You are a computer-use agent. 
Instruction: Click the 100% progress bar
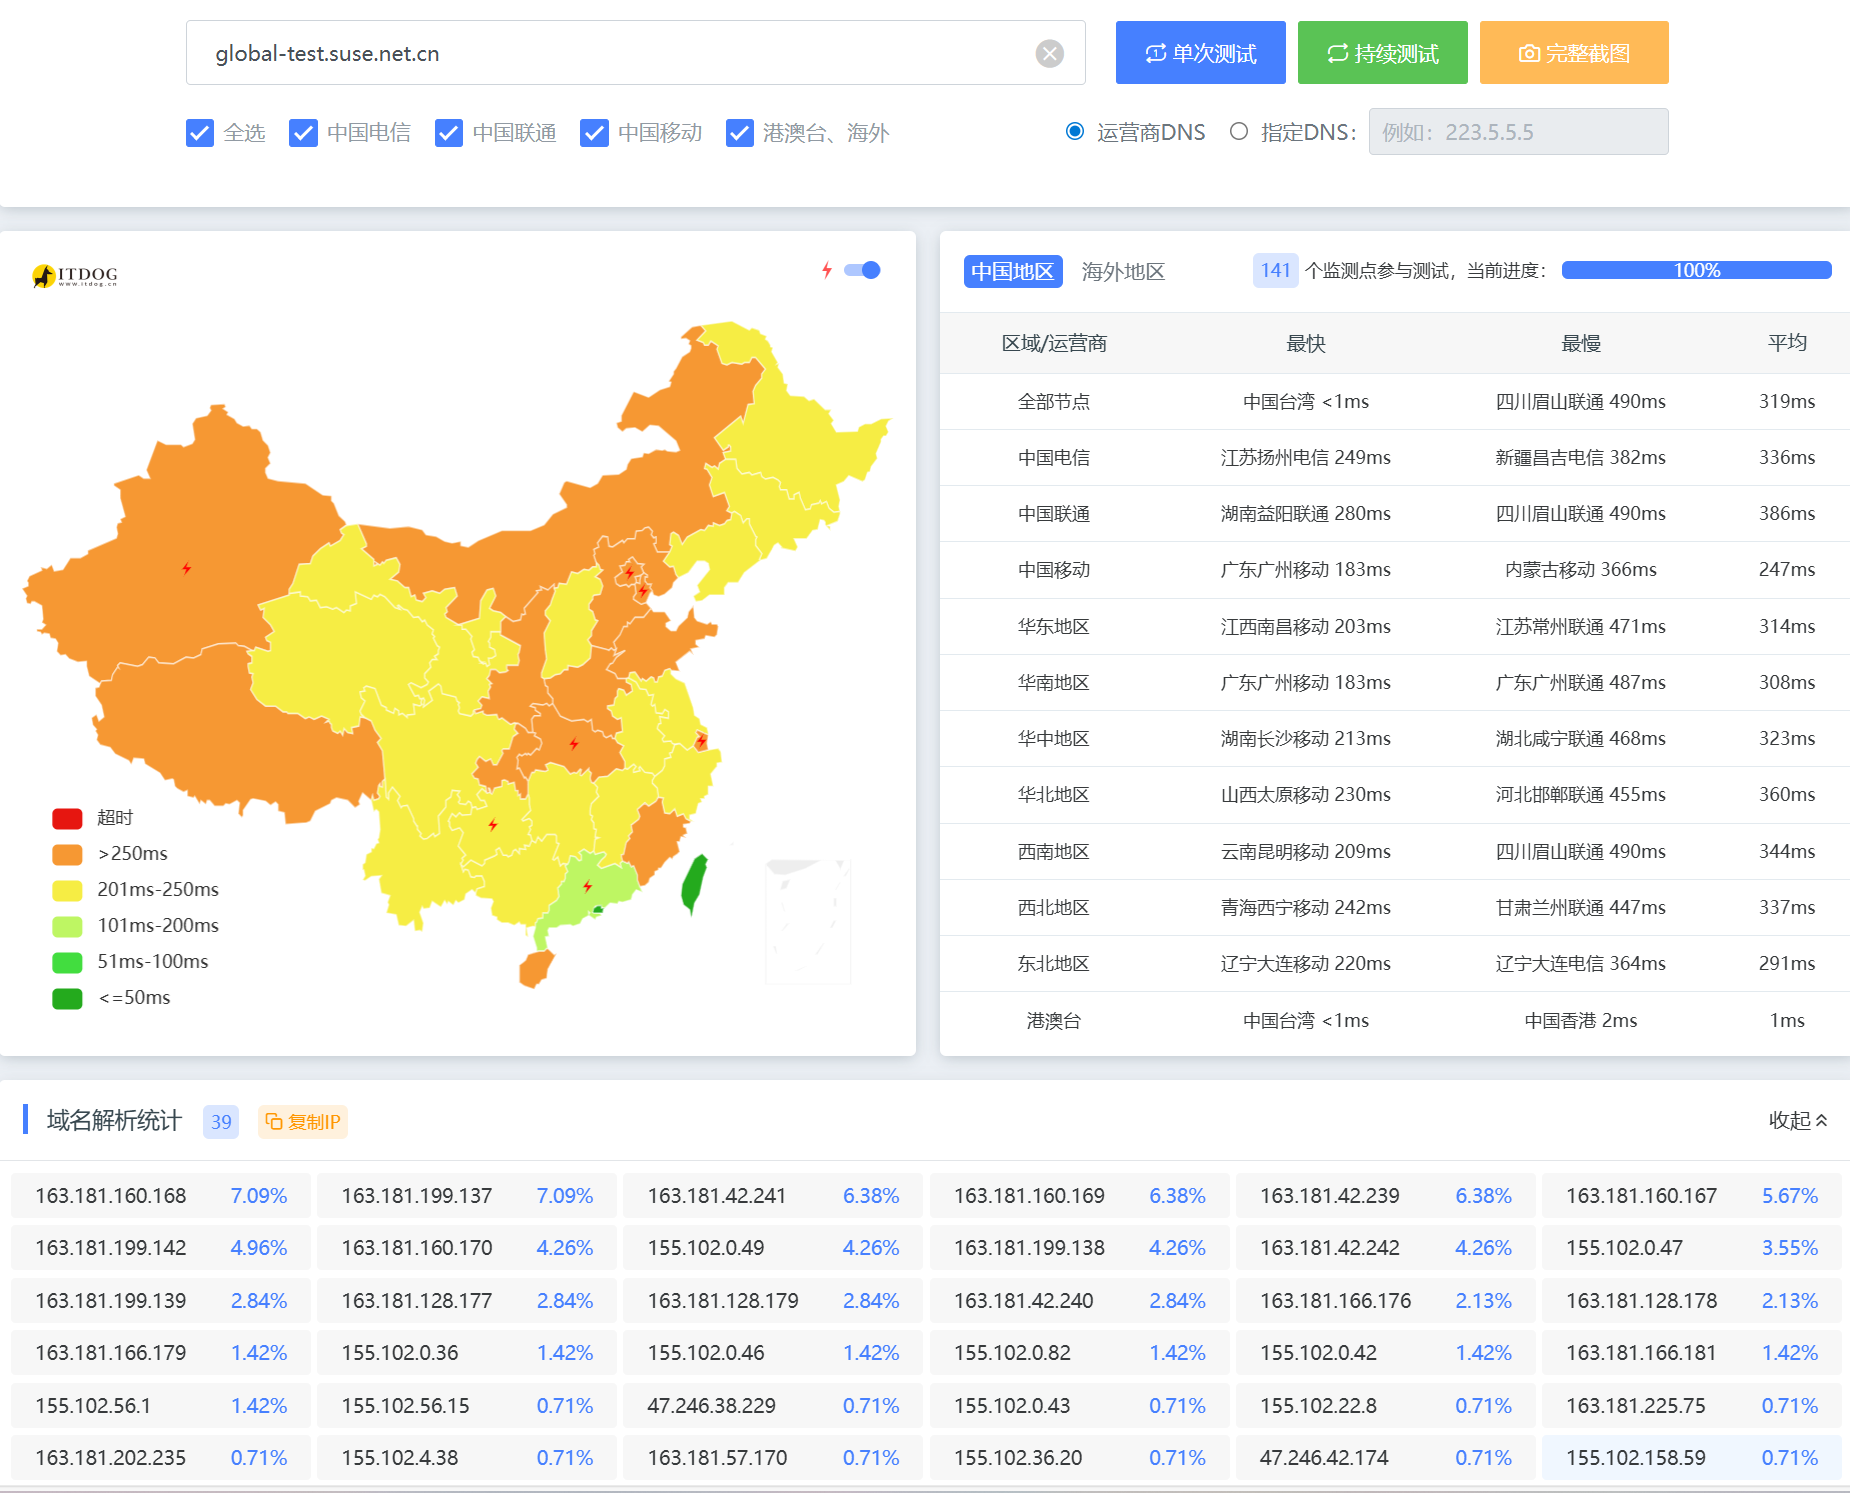tap(1697, 270)
